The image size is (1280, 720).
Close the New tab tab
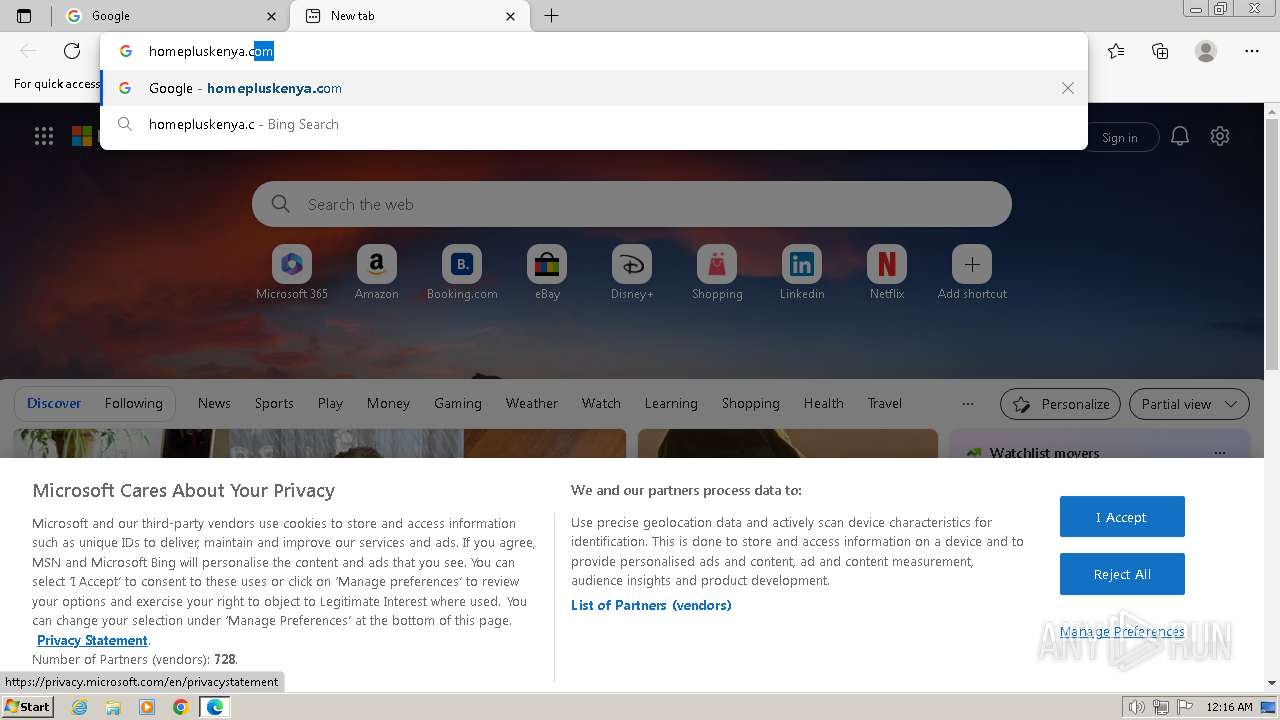(x=511, y=16)
